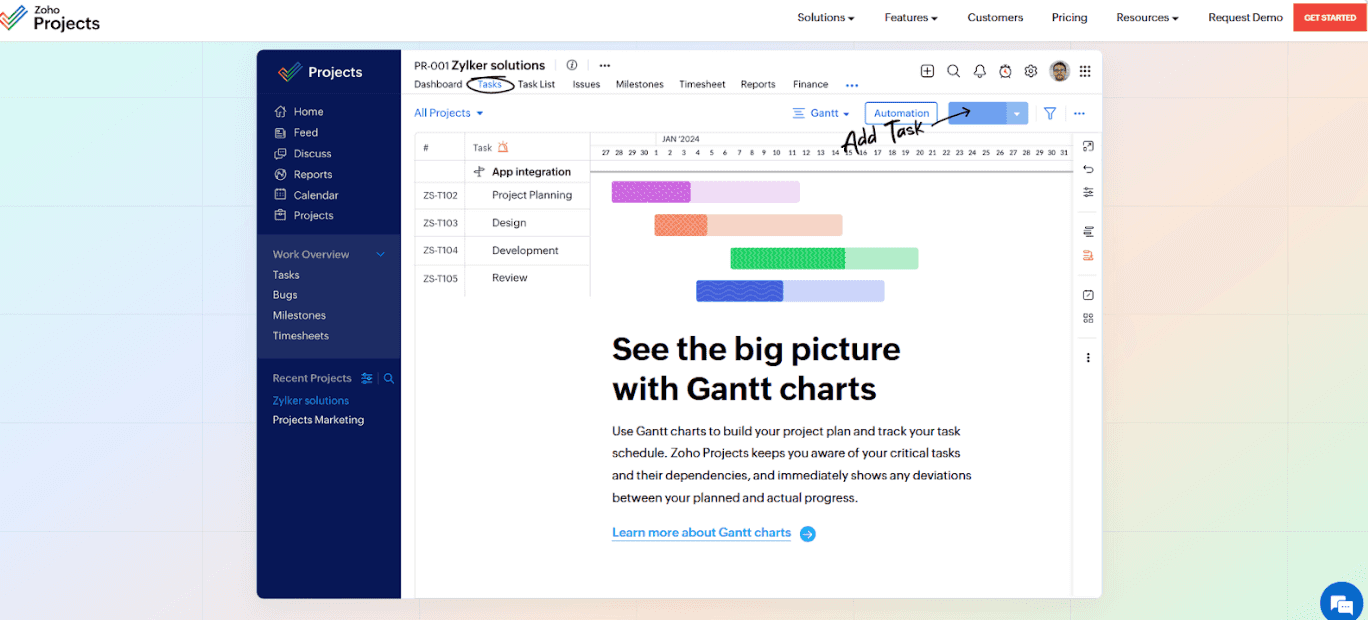This screenshot has width=1368, height=620.
Task: Click the quick-add plus icon
Action: coord(927,71)
